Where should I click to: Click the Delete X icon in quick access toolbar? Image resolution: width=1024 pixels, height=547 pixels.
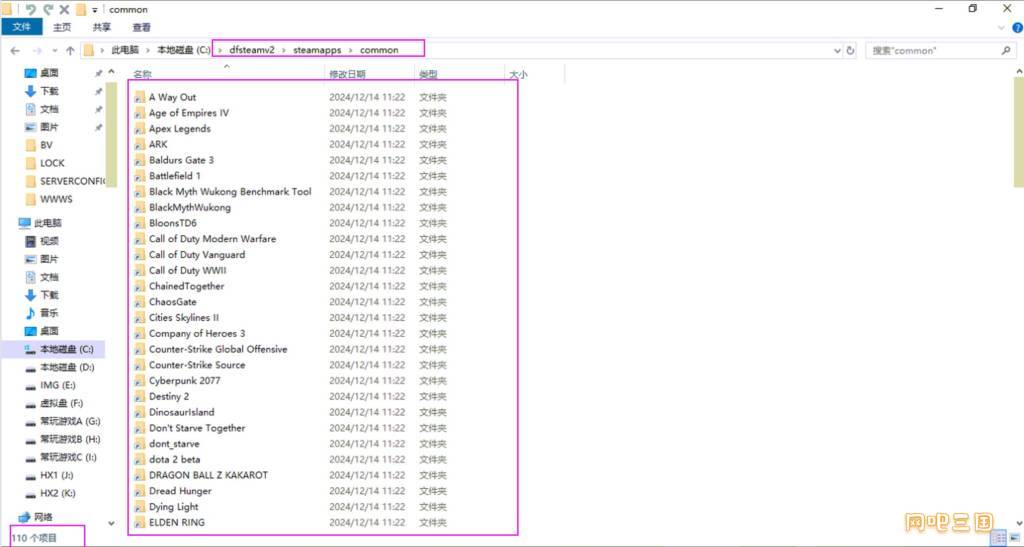(x=64, y=9)
